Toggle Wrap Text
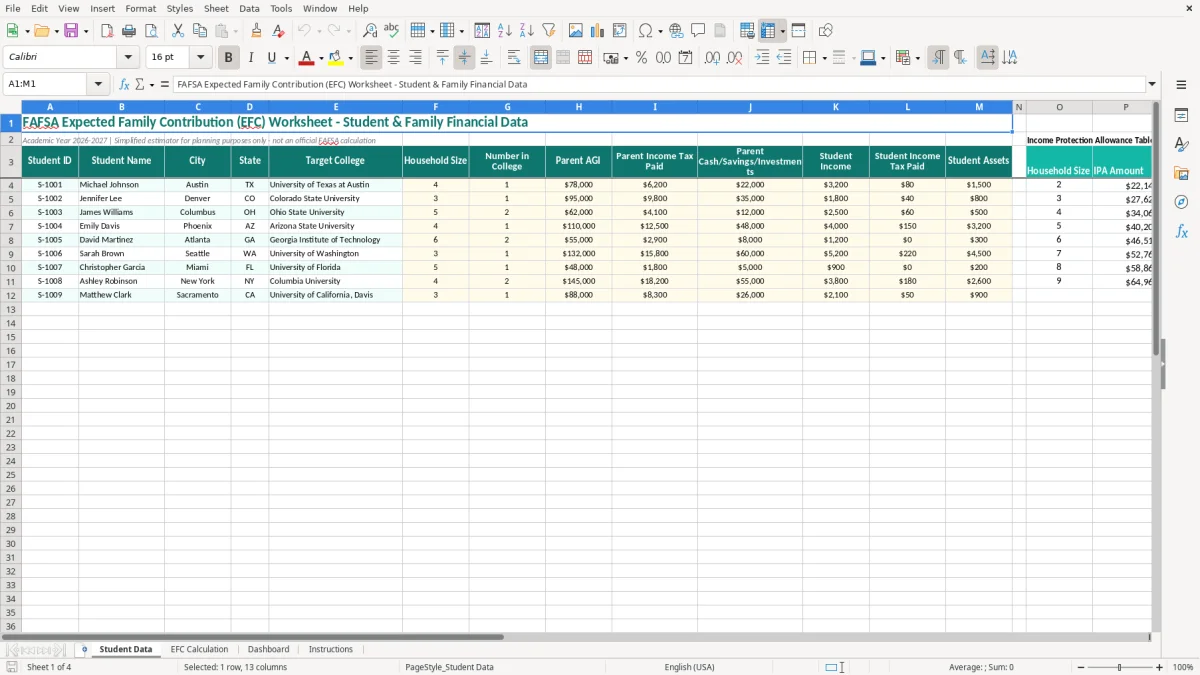The height and width of the screenshot is (675, 1200). (x=514, y=58)
